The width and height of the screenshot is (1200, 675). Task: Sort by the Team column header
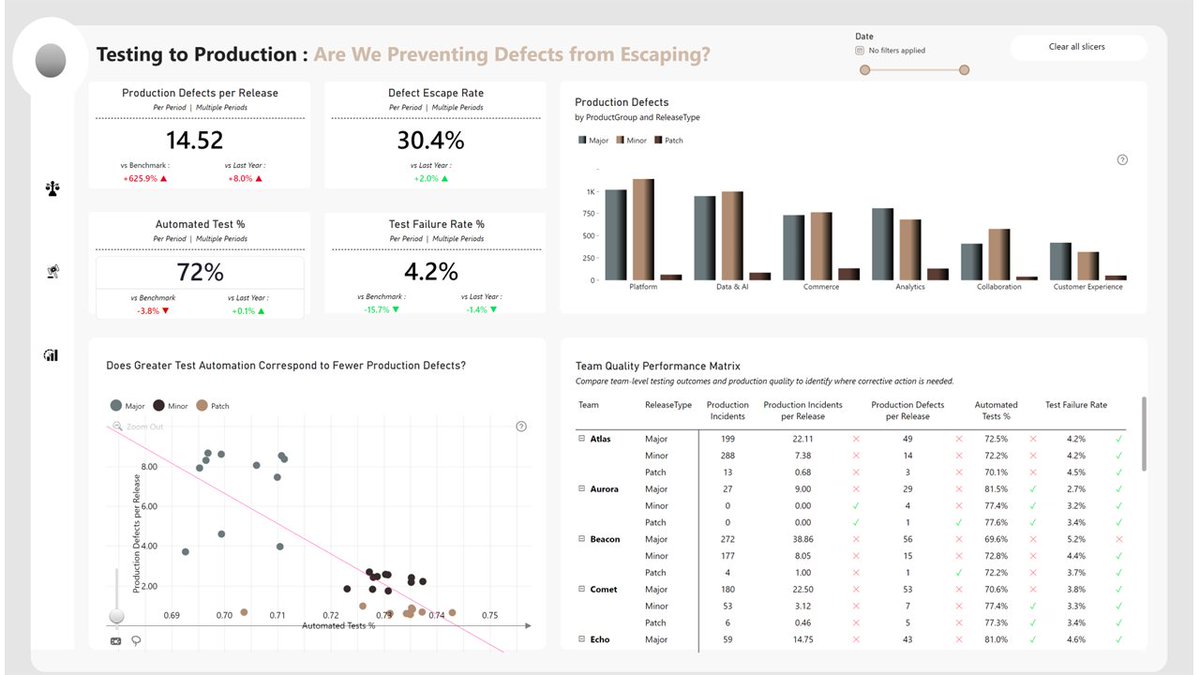pos(588,405)
